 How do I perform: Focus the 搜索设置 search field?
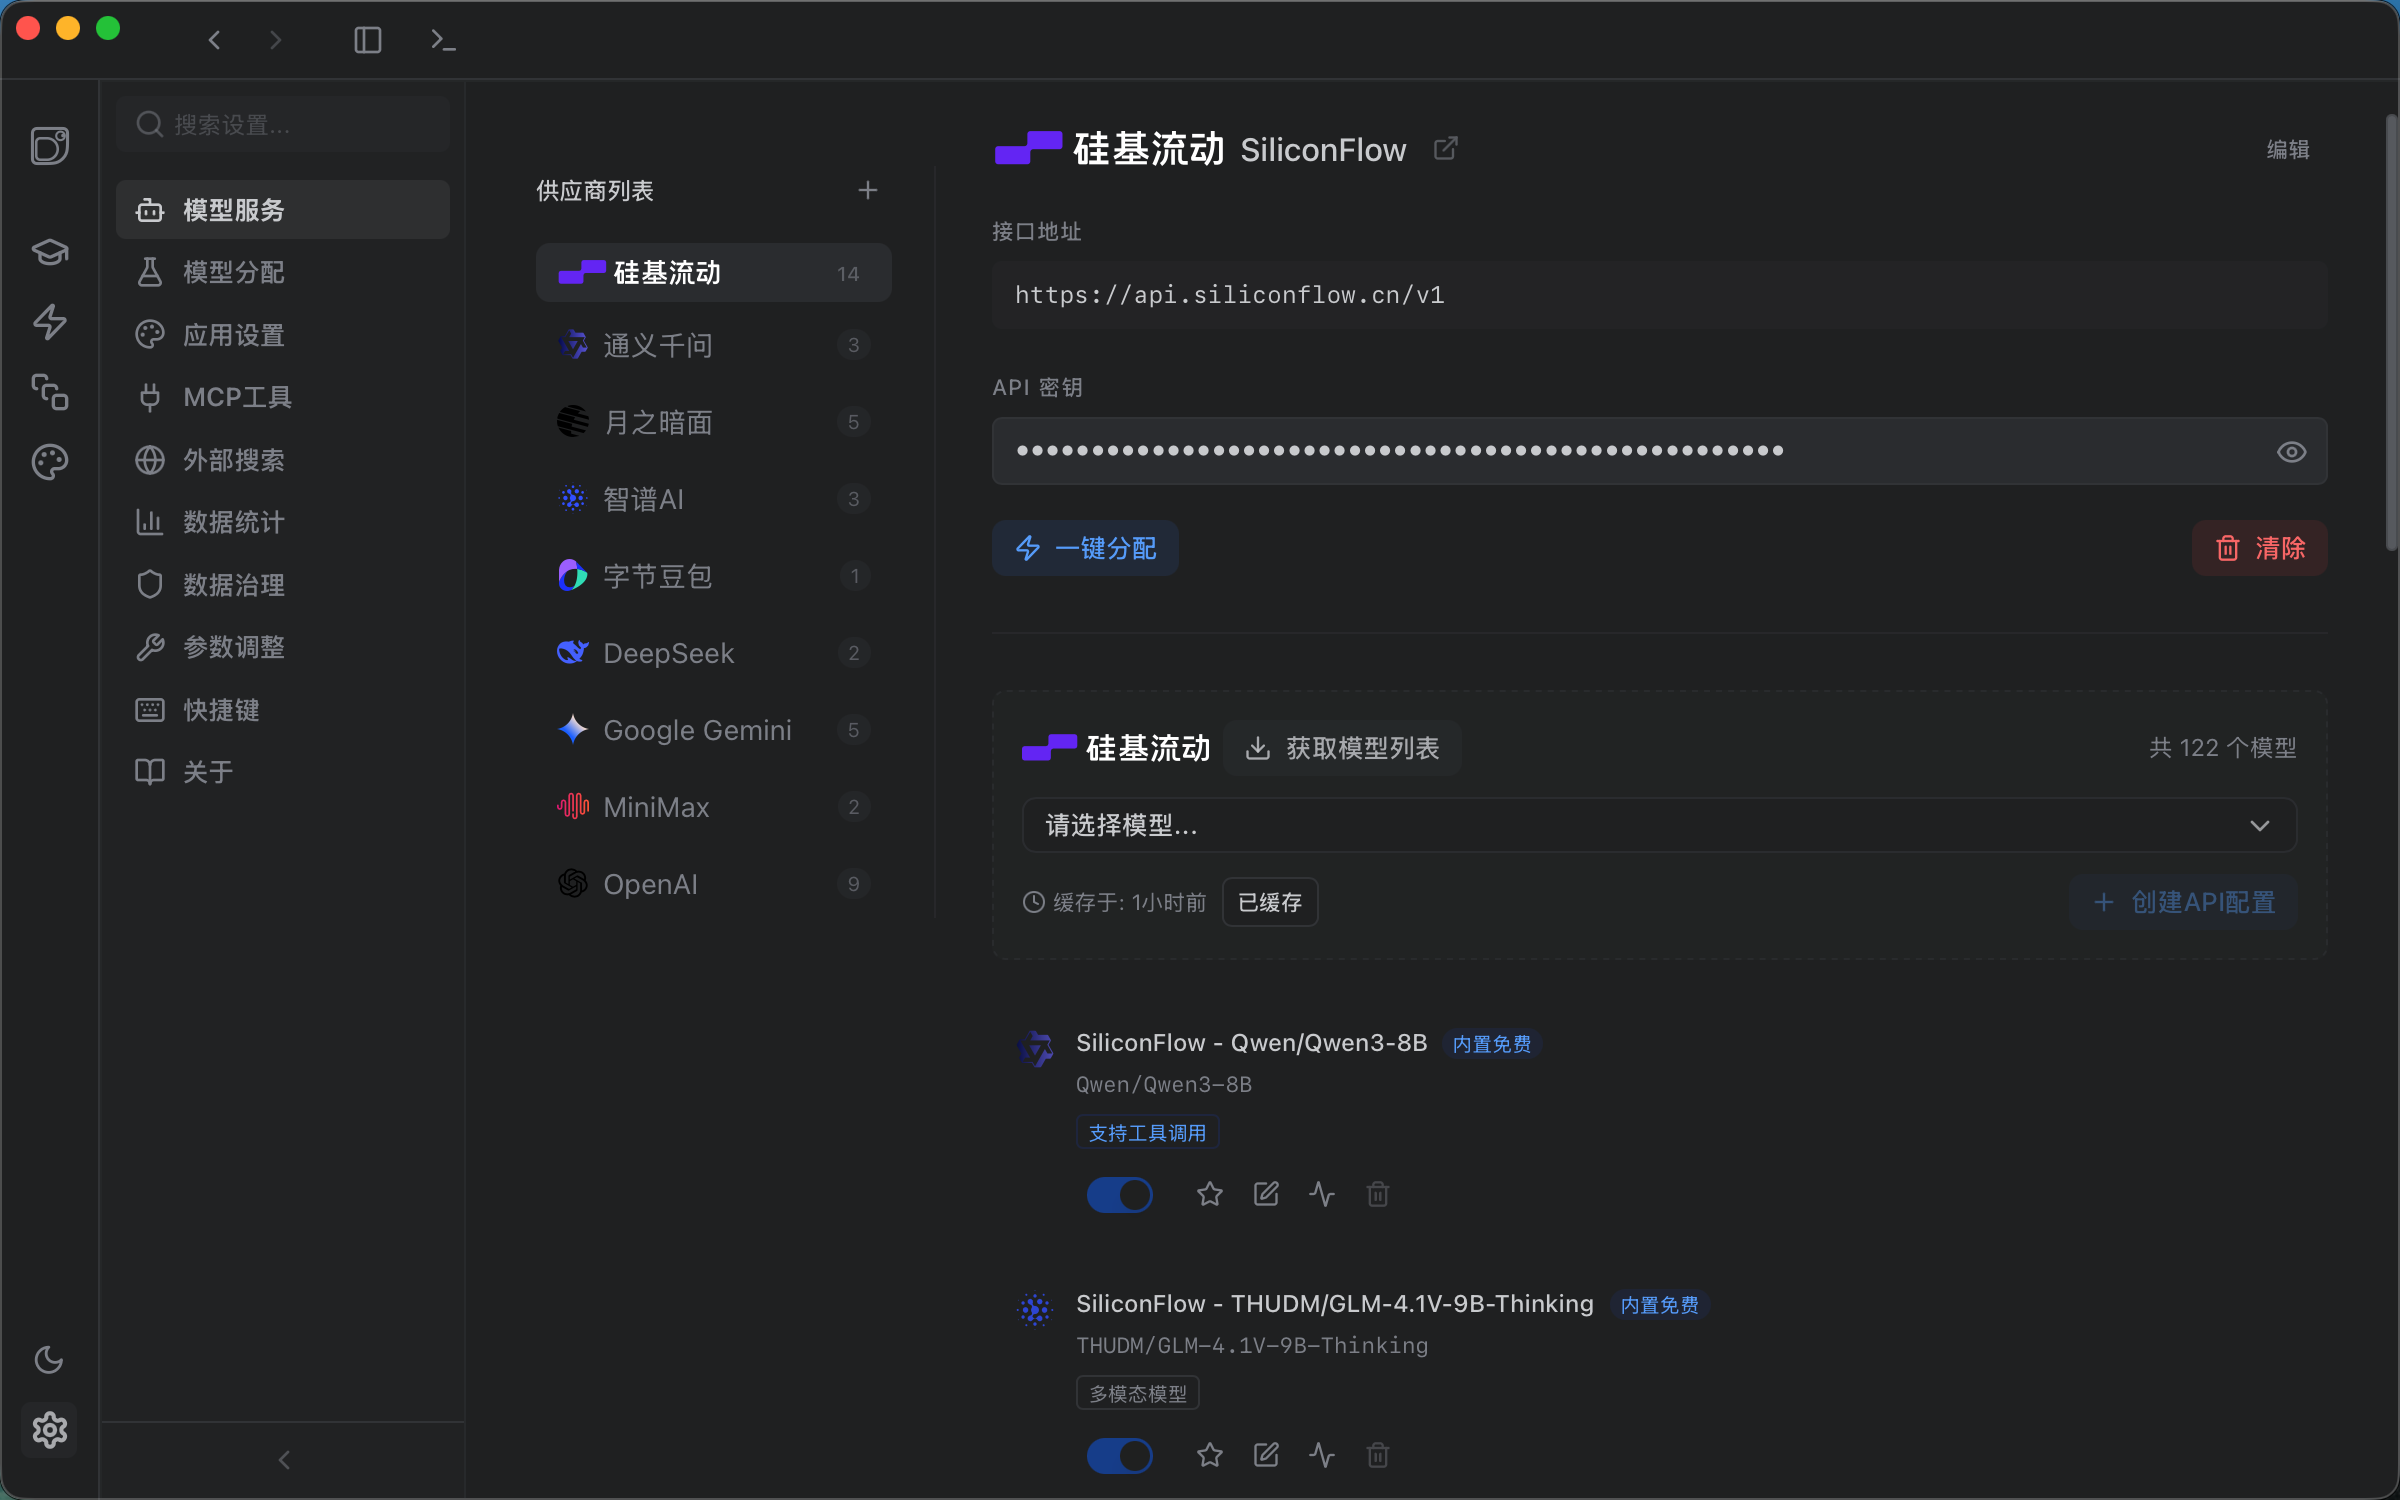click(283, 124)
